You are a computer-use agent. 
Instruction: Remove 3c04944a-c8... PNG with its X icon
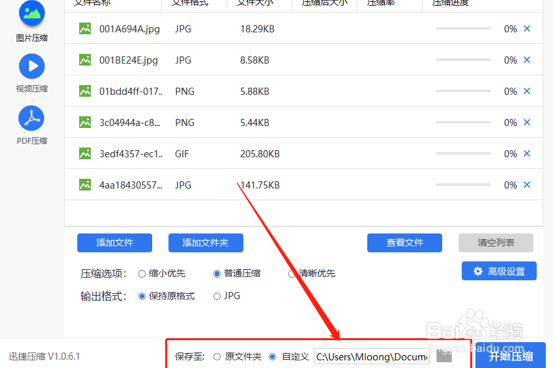pyautogui.click(x=527, y=122)
